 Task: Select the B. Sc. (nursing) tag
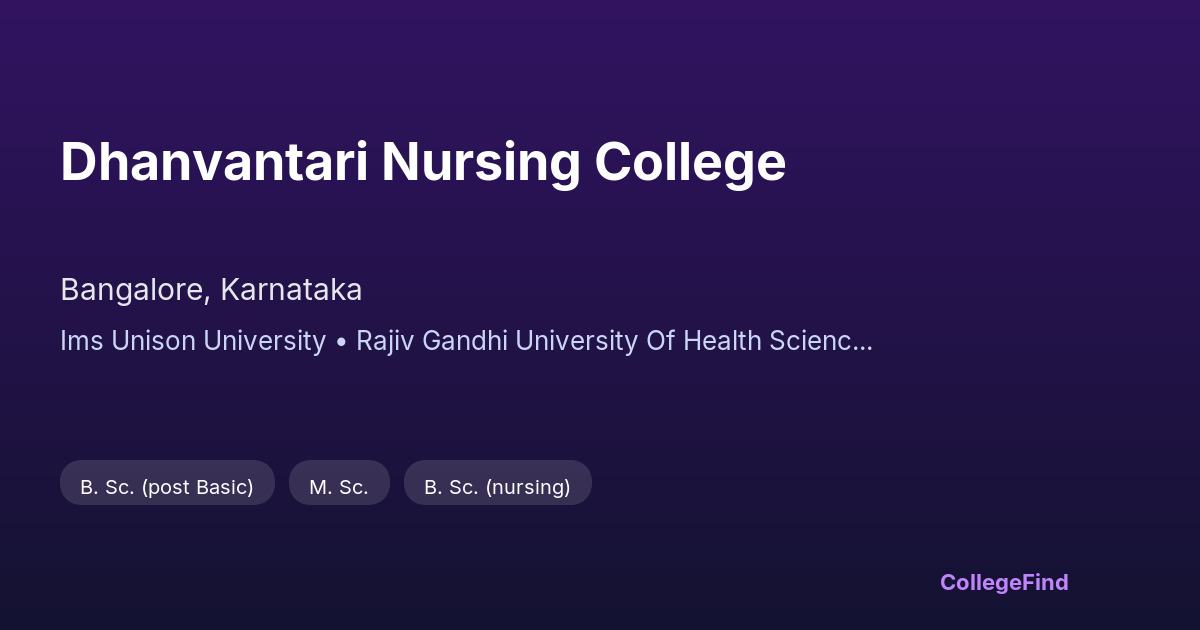497,487
